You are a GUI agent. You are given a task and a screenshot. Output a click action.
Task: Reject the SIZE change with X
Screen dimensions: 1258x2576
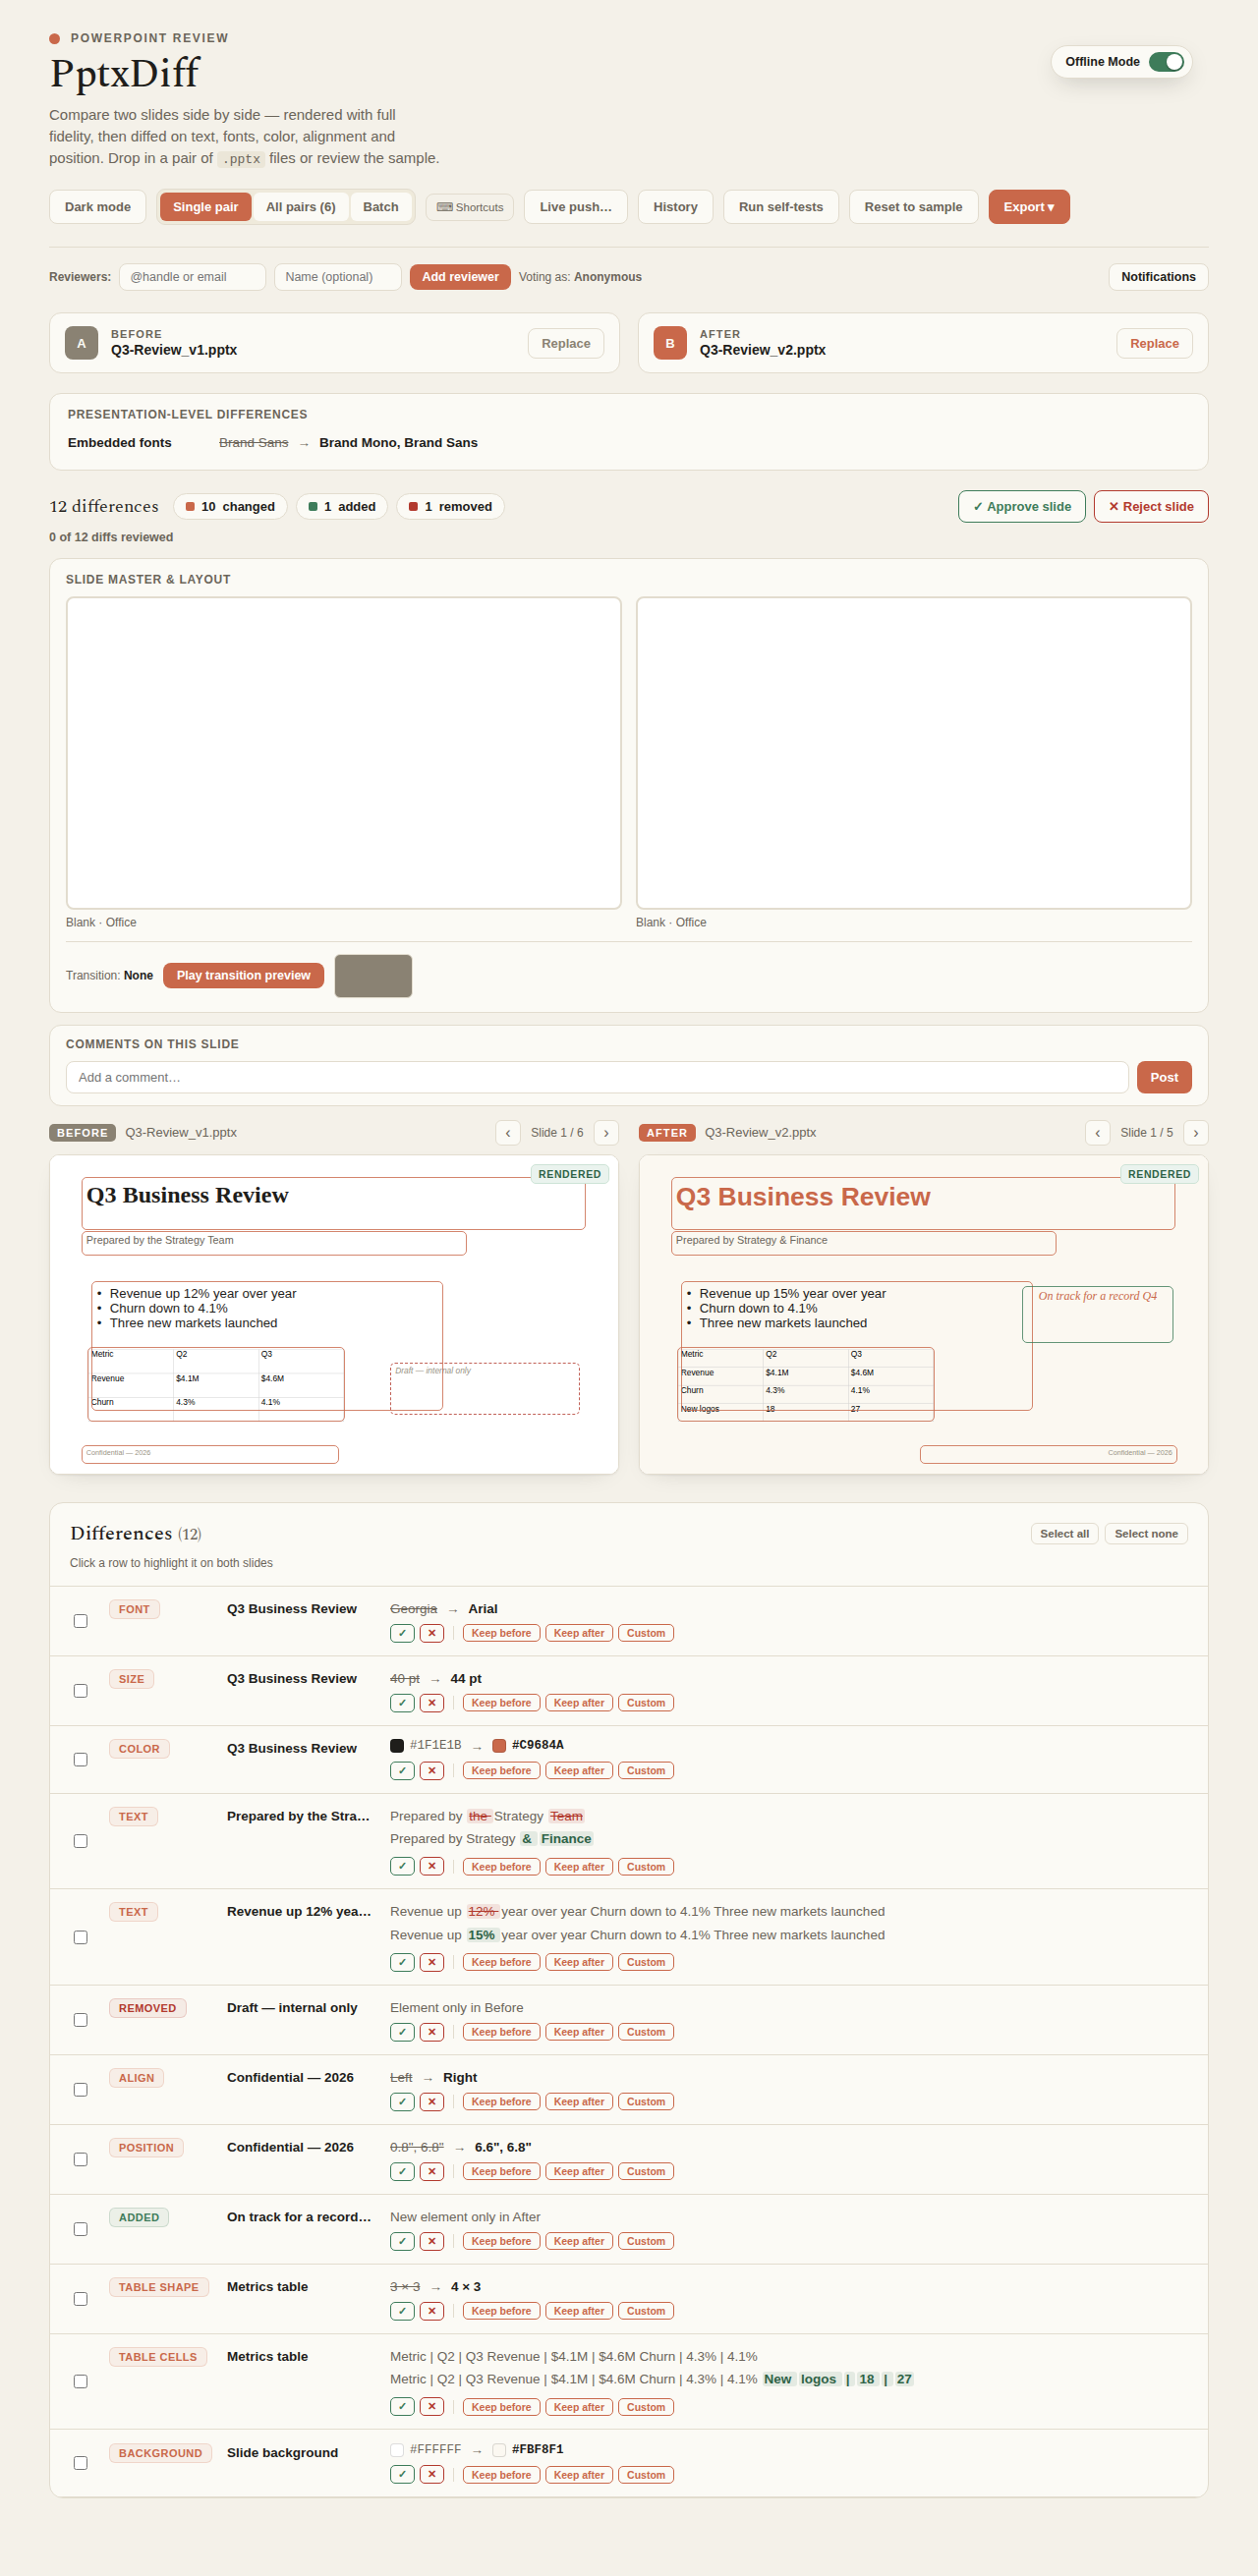(x=432, y=1703)
